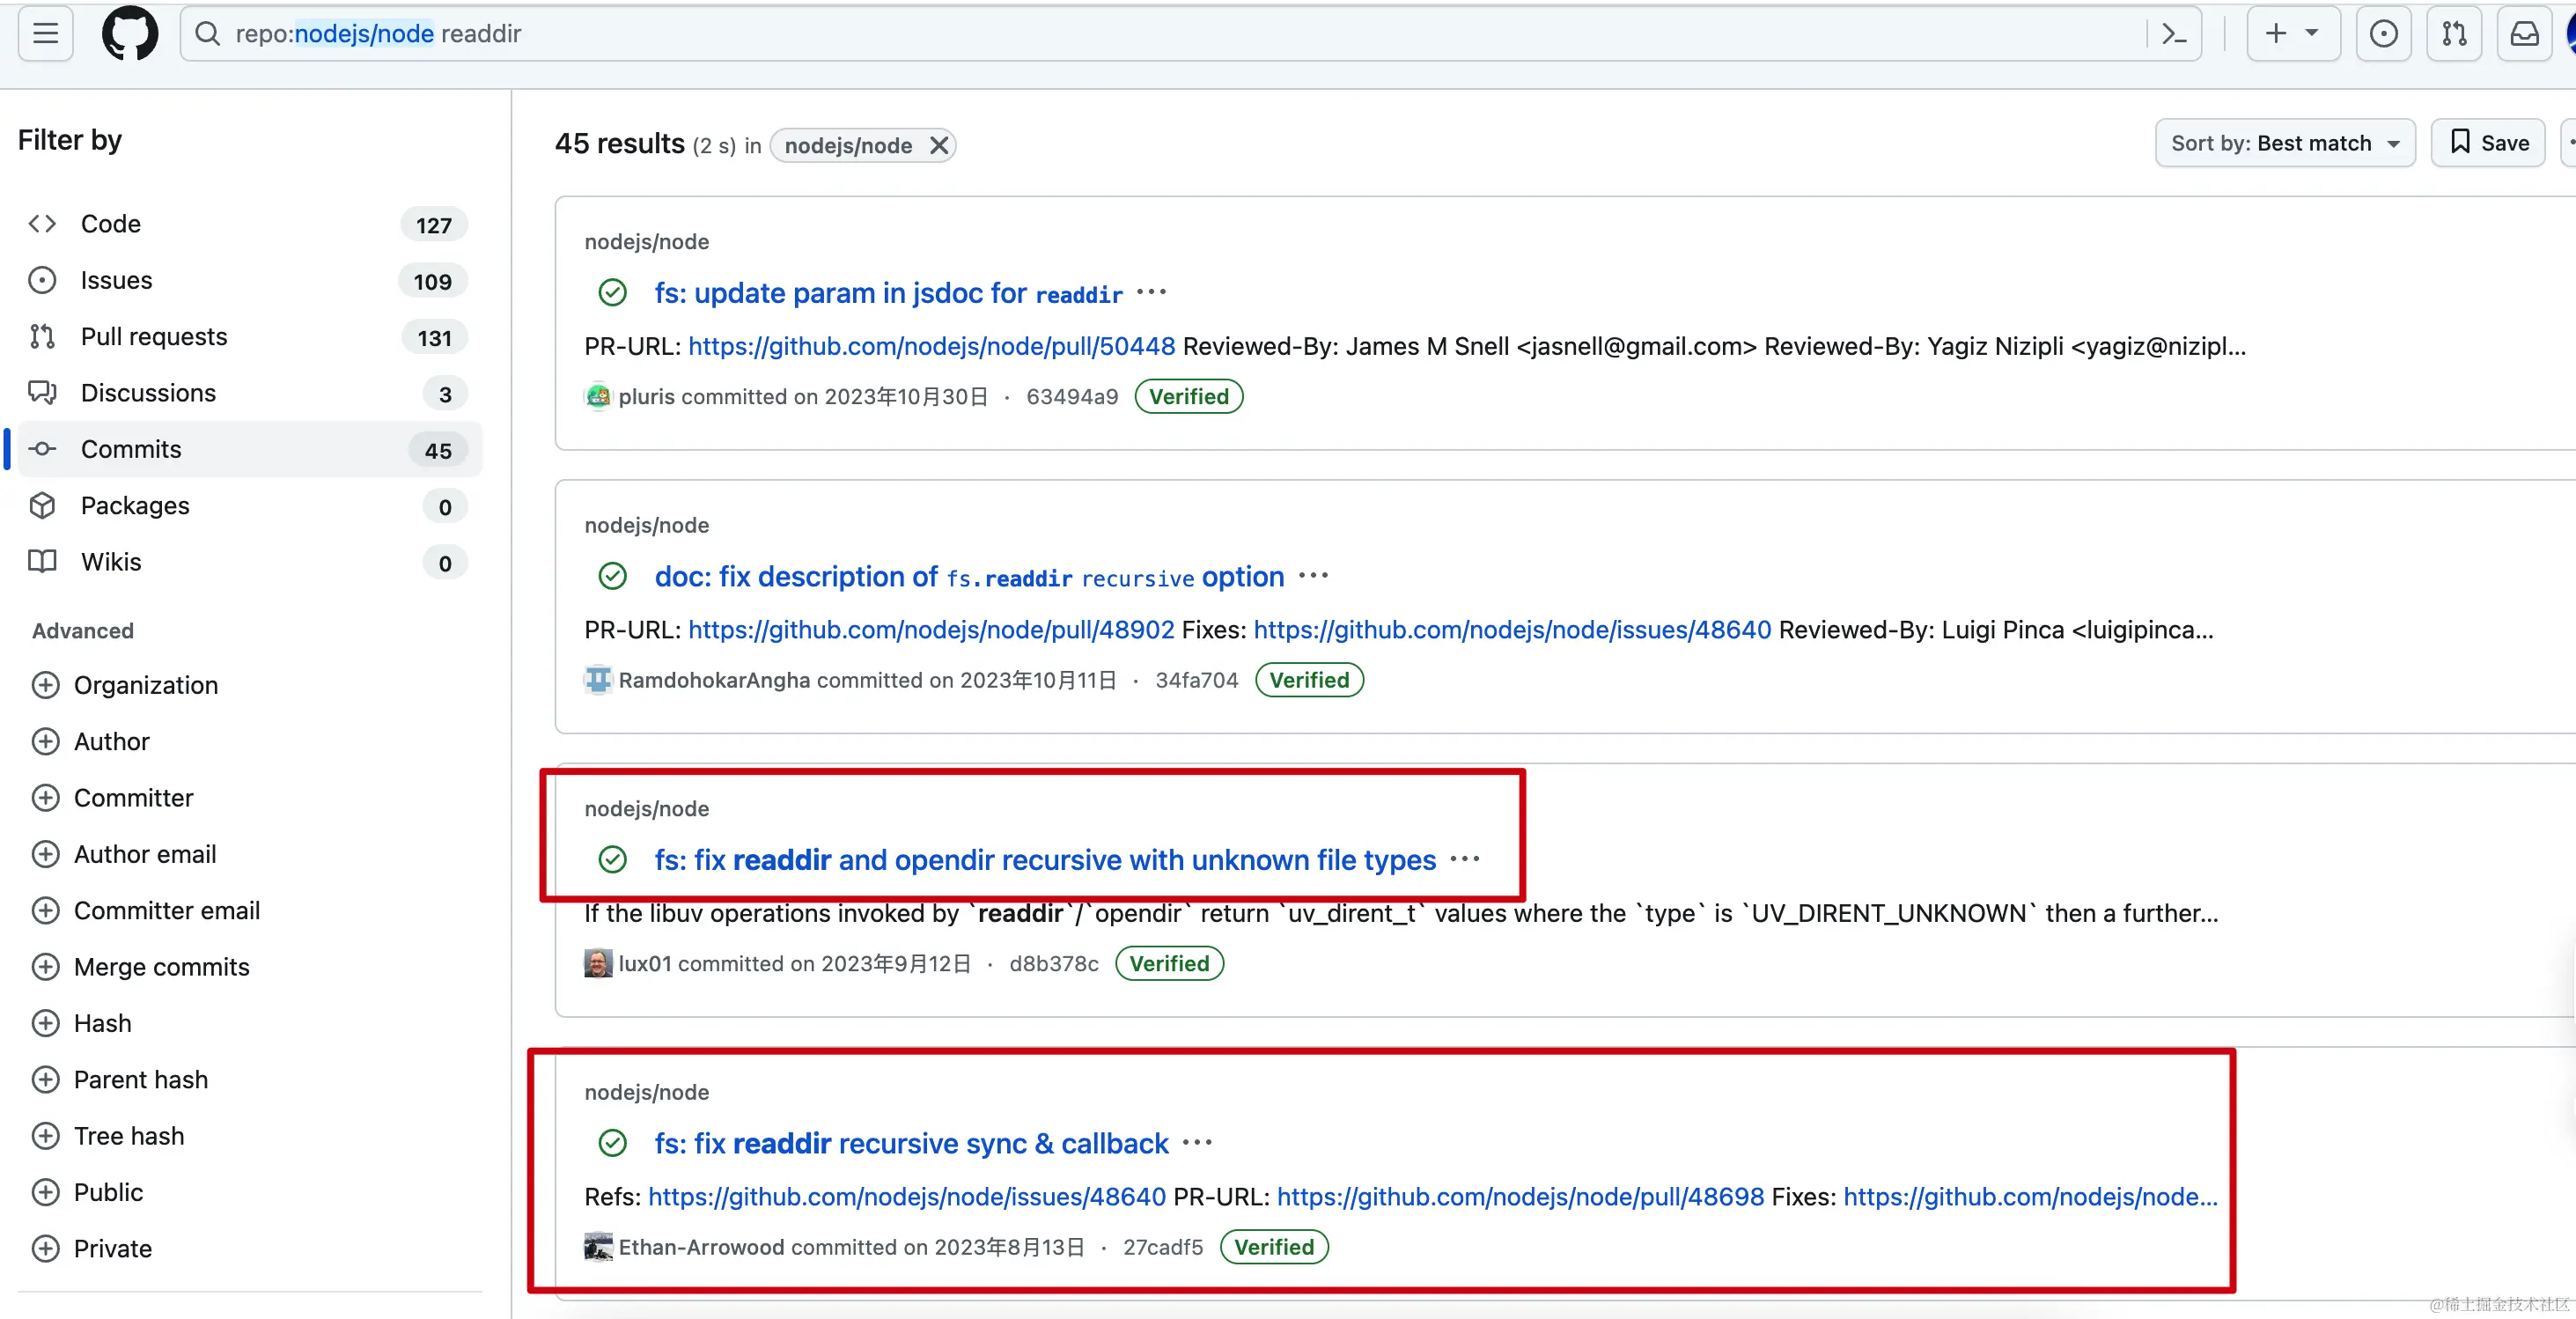The width and height of the screenshot is (2576, 1319).
Task: Open commit 'fs: fix readdir recursive sync & callback'
Action: pyautogui.click(x=911, y=1144)
